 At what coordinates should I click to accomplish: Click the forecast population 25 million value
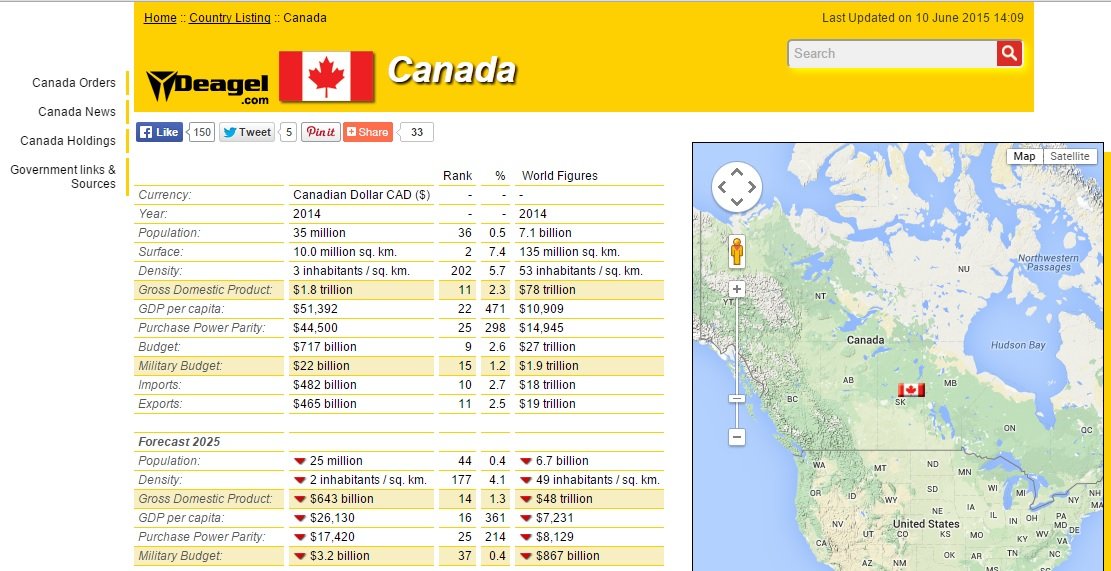coord(336,460)
